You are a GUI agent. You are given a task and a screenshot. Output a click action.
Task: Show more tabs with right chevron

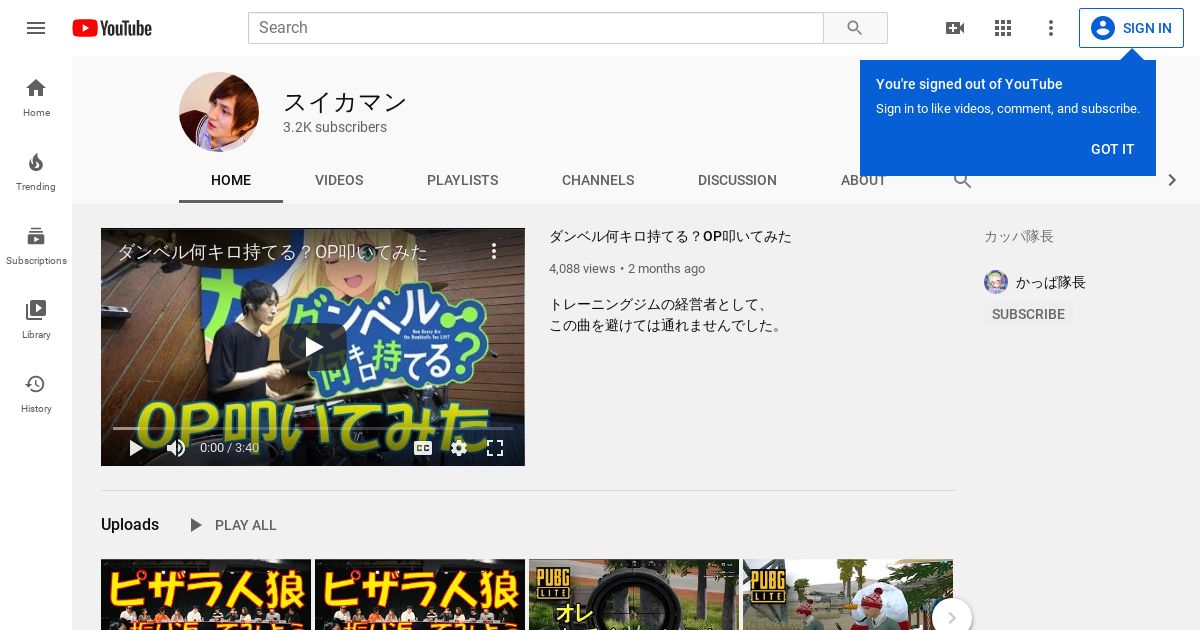tap(1172, 180)
